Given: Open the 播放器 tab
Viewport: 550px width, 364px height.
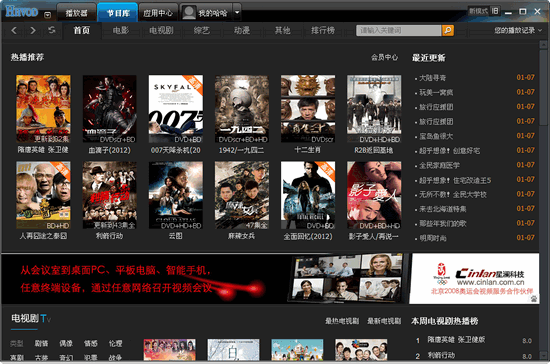Looking at the screenshot, I should coord(76,13).
